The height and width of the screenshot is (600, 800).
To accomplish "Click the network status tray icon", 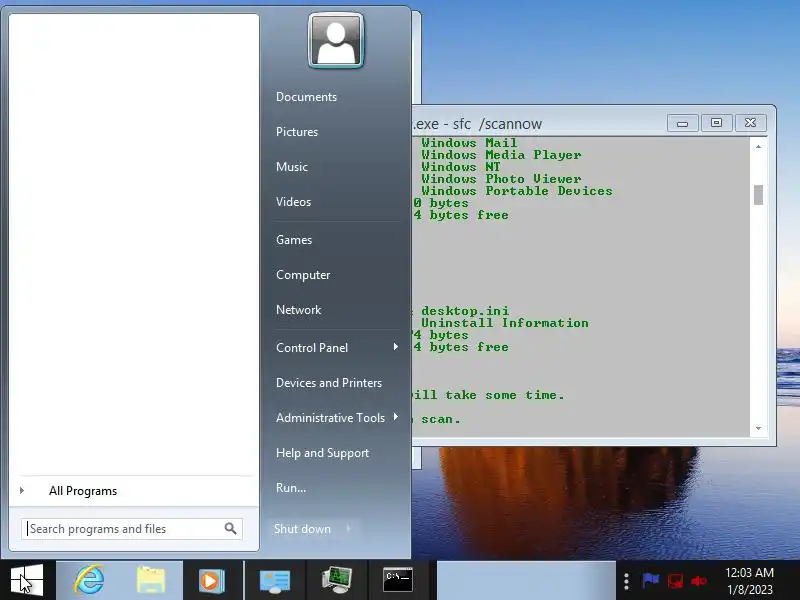I will (676, 581).
